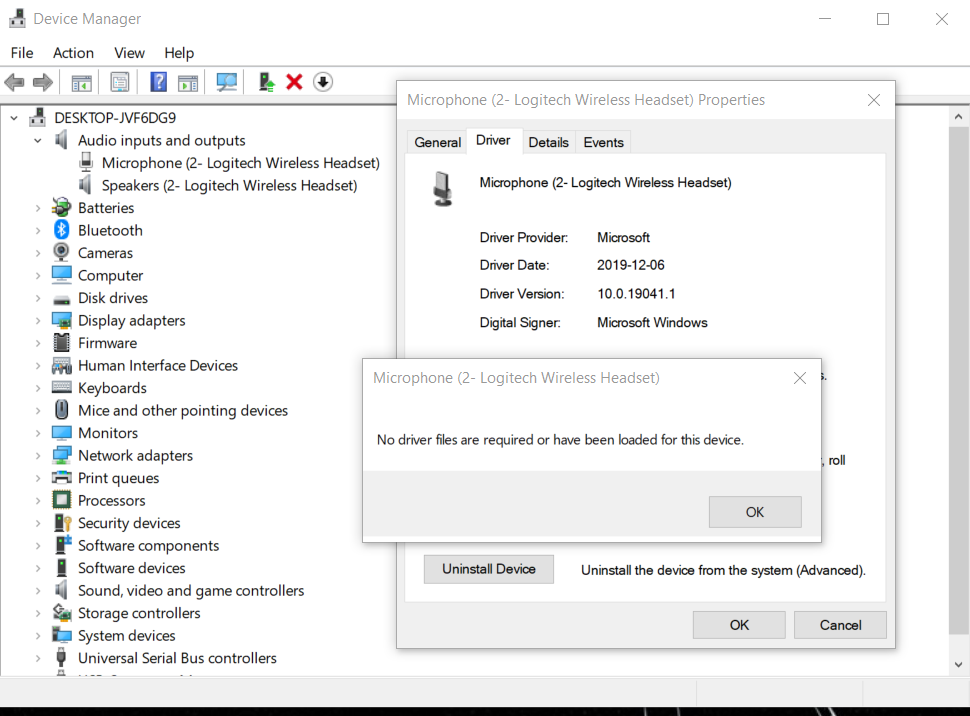Switch to the Details tab
The height and width of the screenshot is (716, 970).
pos(548,142)
